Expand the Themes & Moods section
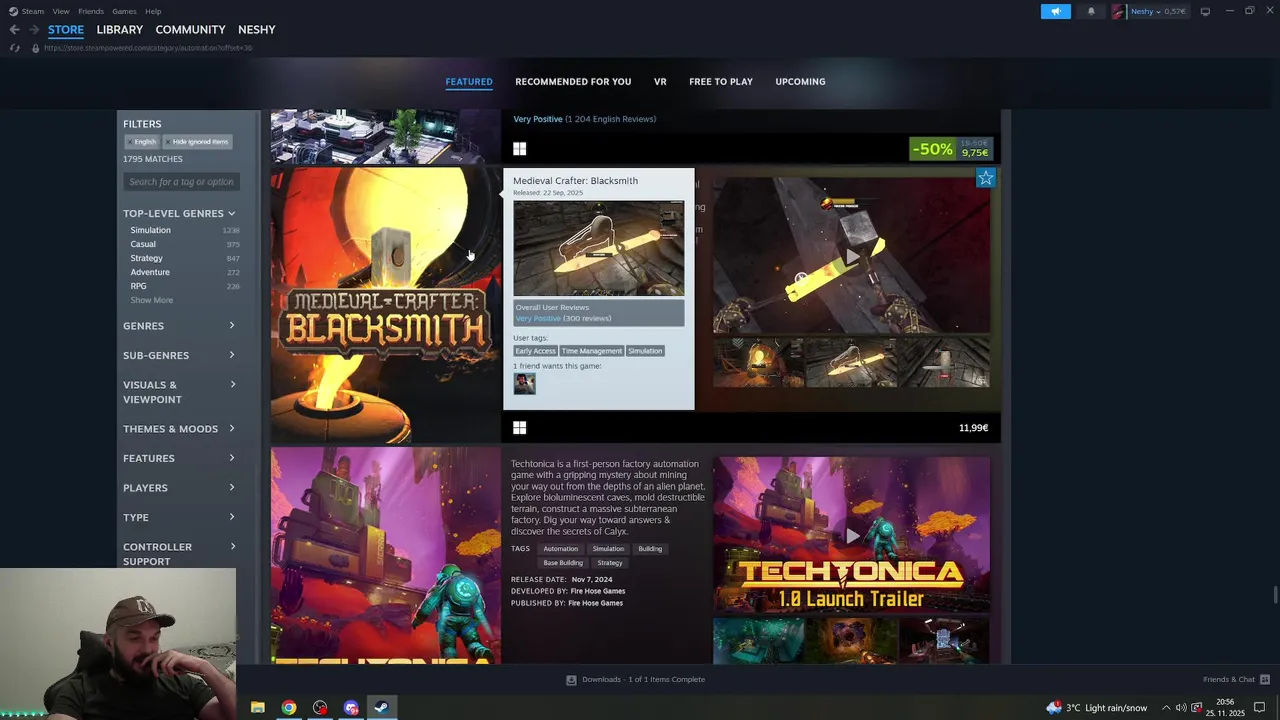Screen dimensions: 1280x720 point(179,429)
